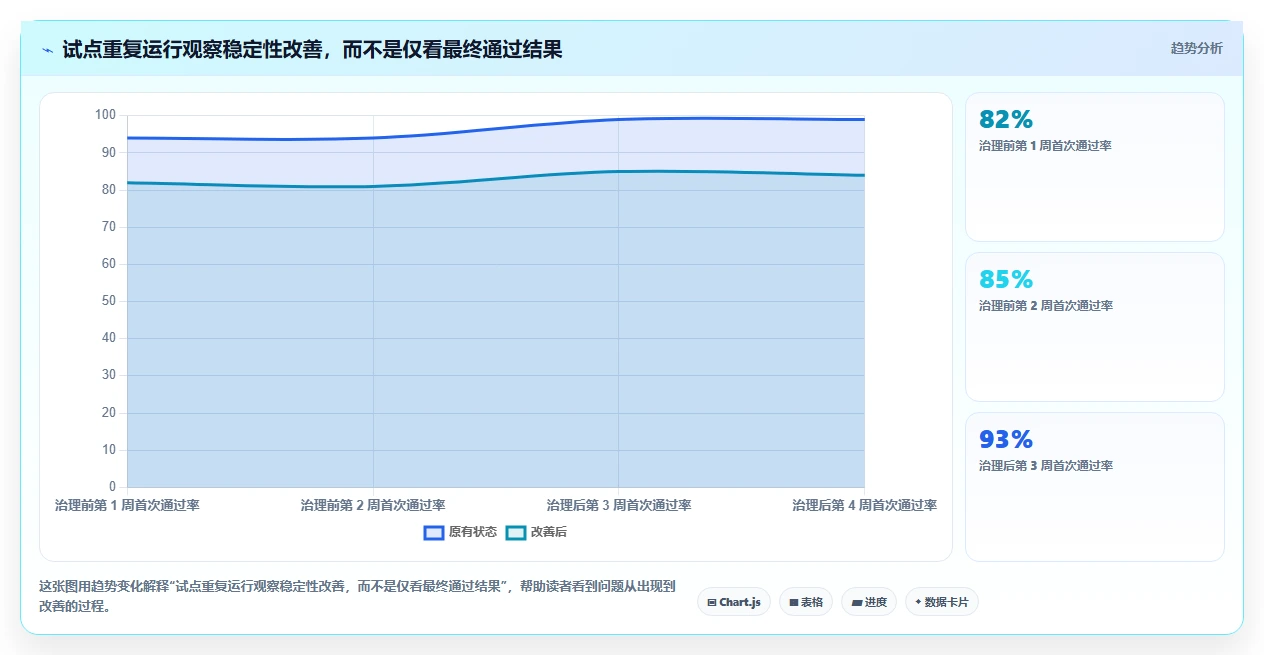The width and height of the screenshot is (1264, 655).
Task: Click x-axis label 治理后第 4 周首次通过率
Action: coord(864,505)
